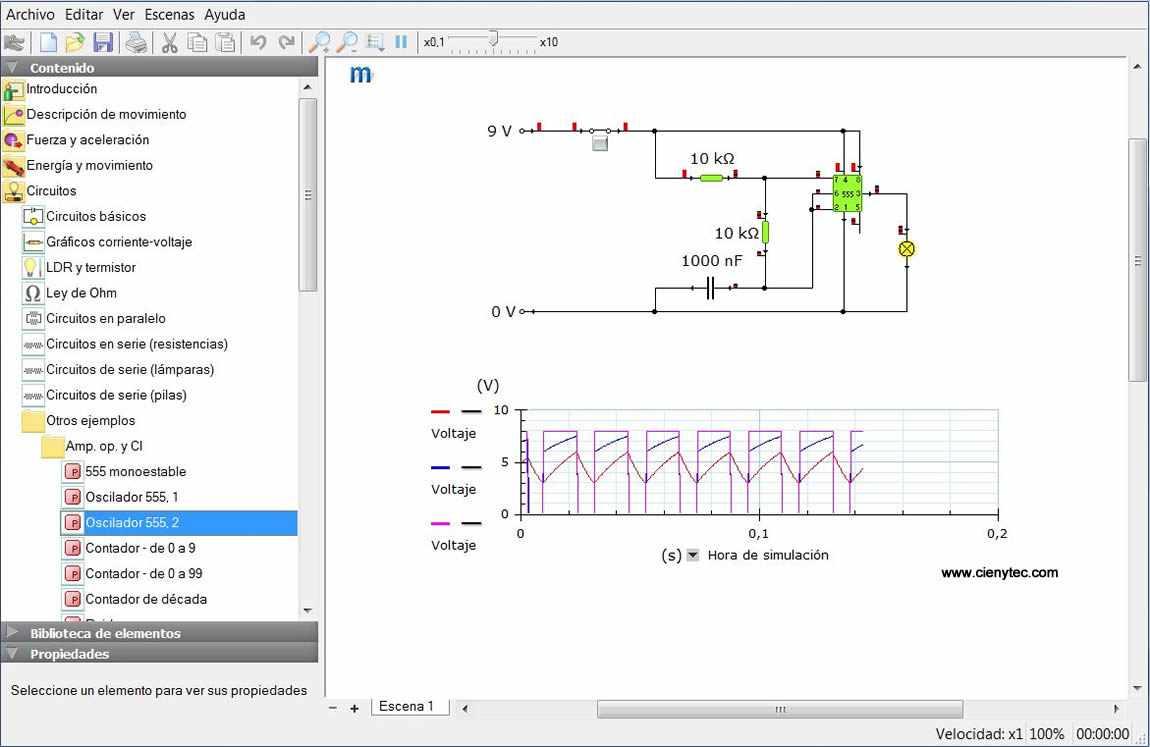
Task: Select the 555 timer chip in the circuit
Action: coord(846,193)
